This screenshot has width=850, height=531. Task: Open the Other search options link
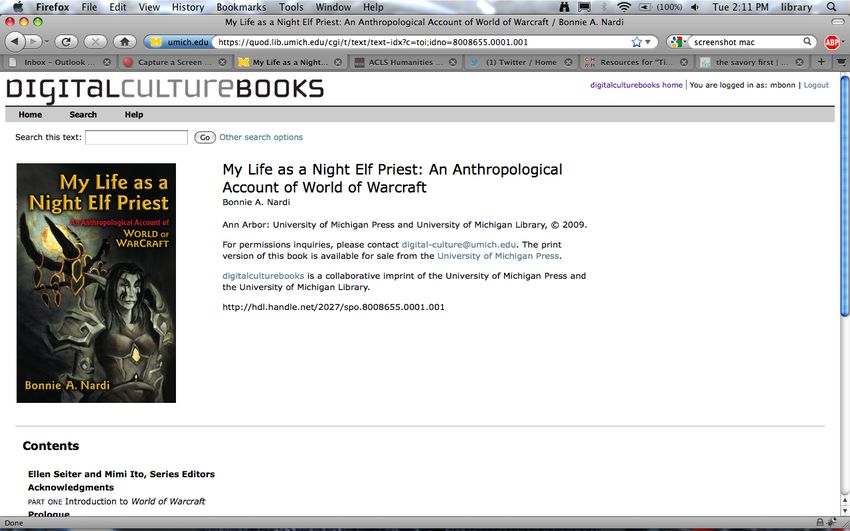pos(261,137)
